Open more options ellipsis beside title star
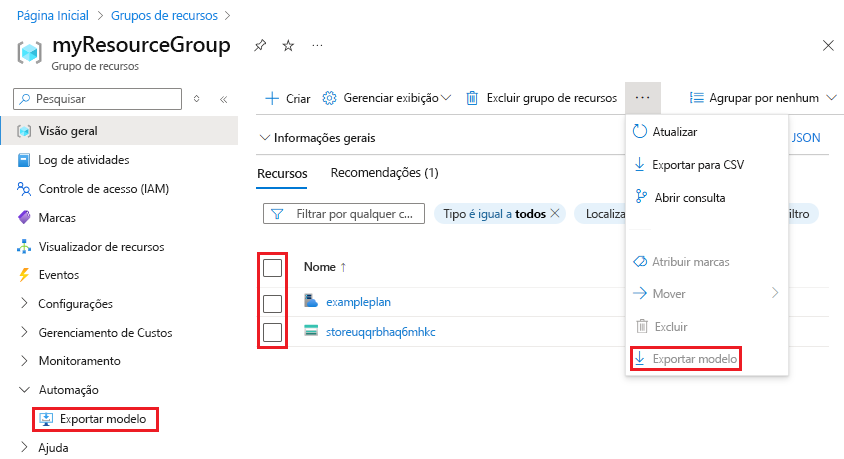The height and width of the screenshot is (459, 844). tap(318, 46)
